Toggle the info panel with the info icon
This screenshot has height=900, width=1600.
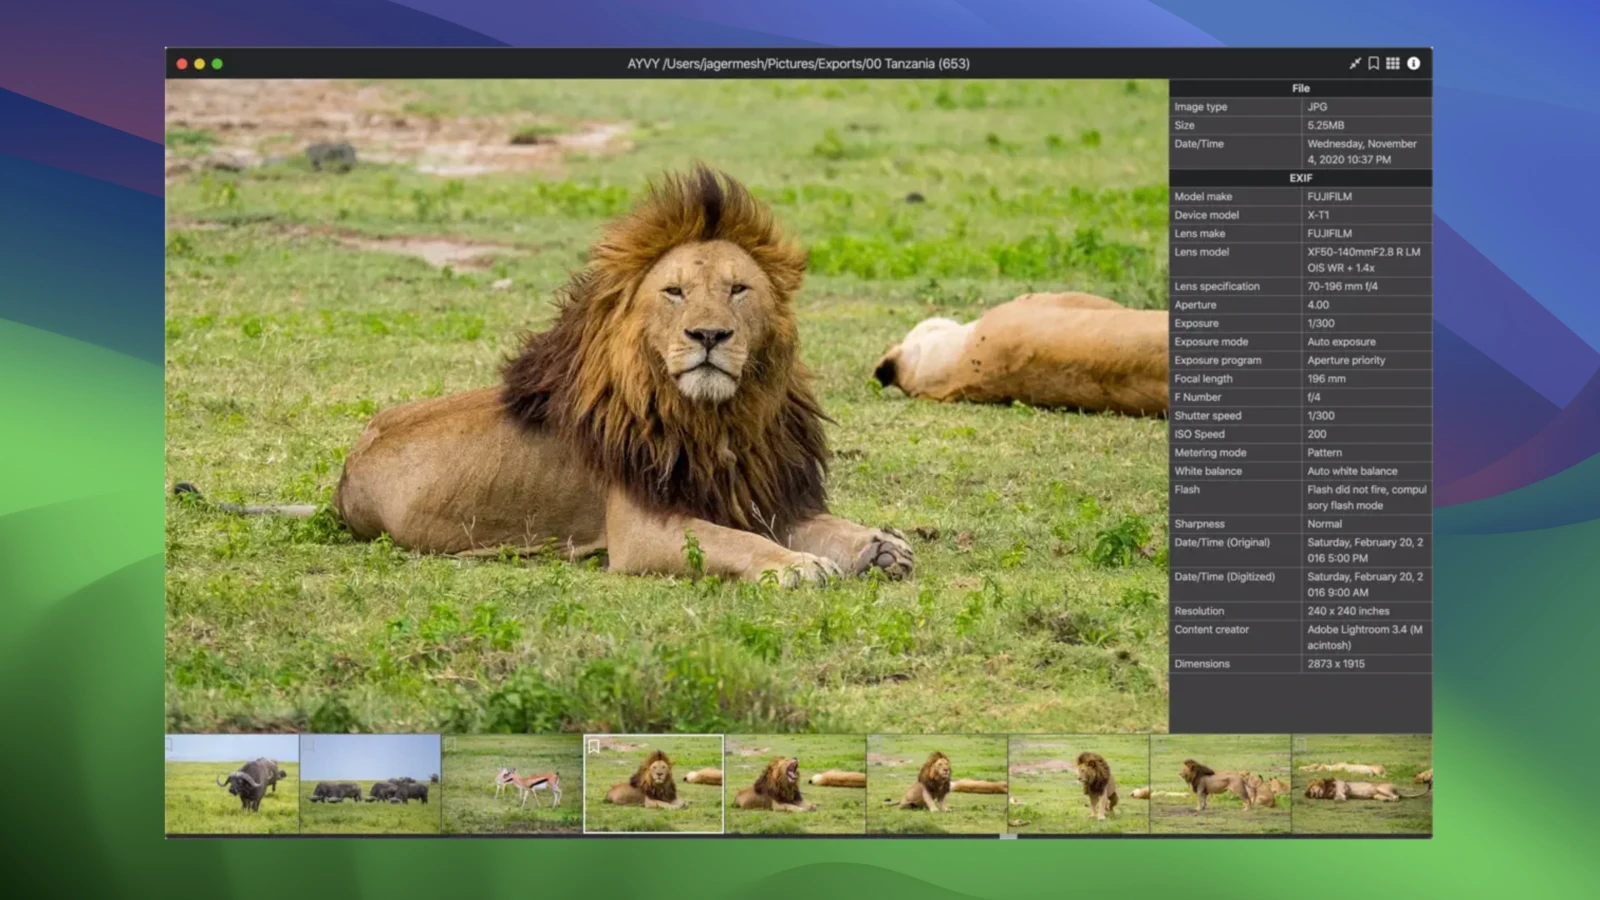(x=1413, y=63)
